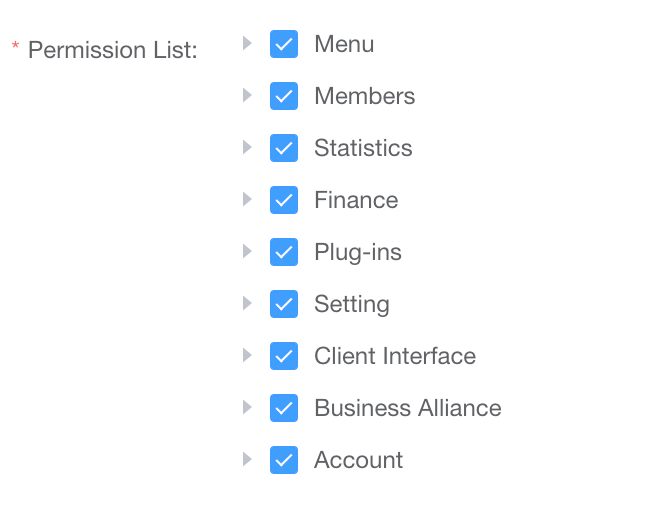Uncheck the Client Interface checkbox
The height and width of the screenshot is (518, 662).
coord(284,356)
